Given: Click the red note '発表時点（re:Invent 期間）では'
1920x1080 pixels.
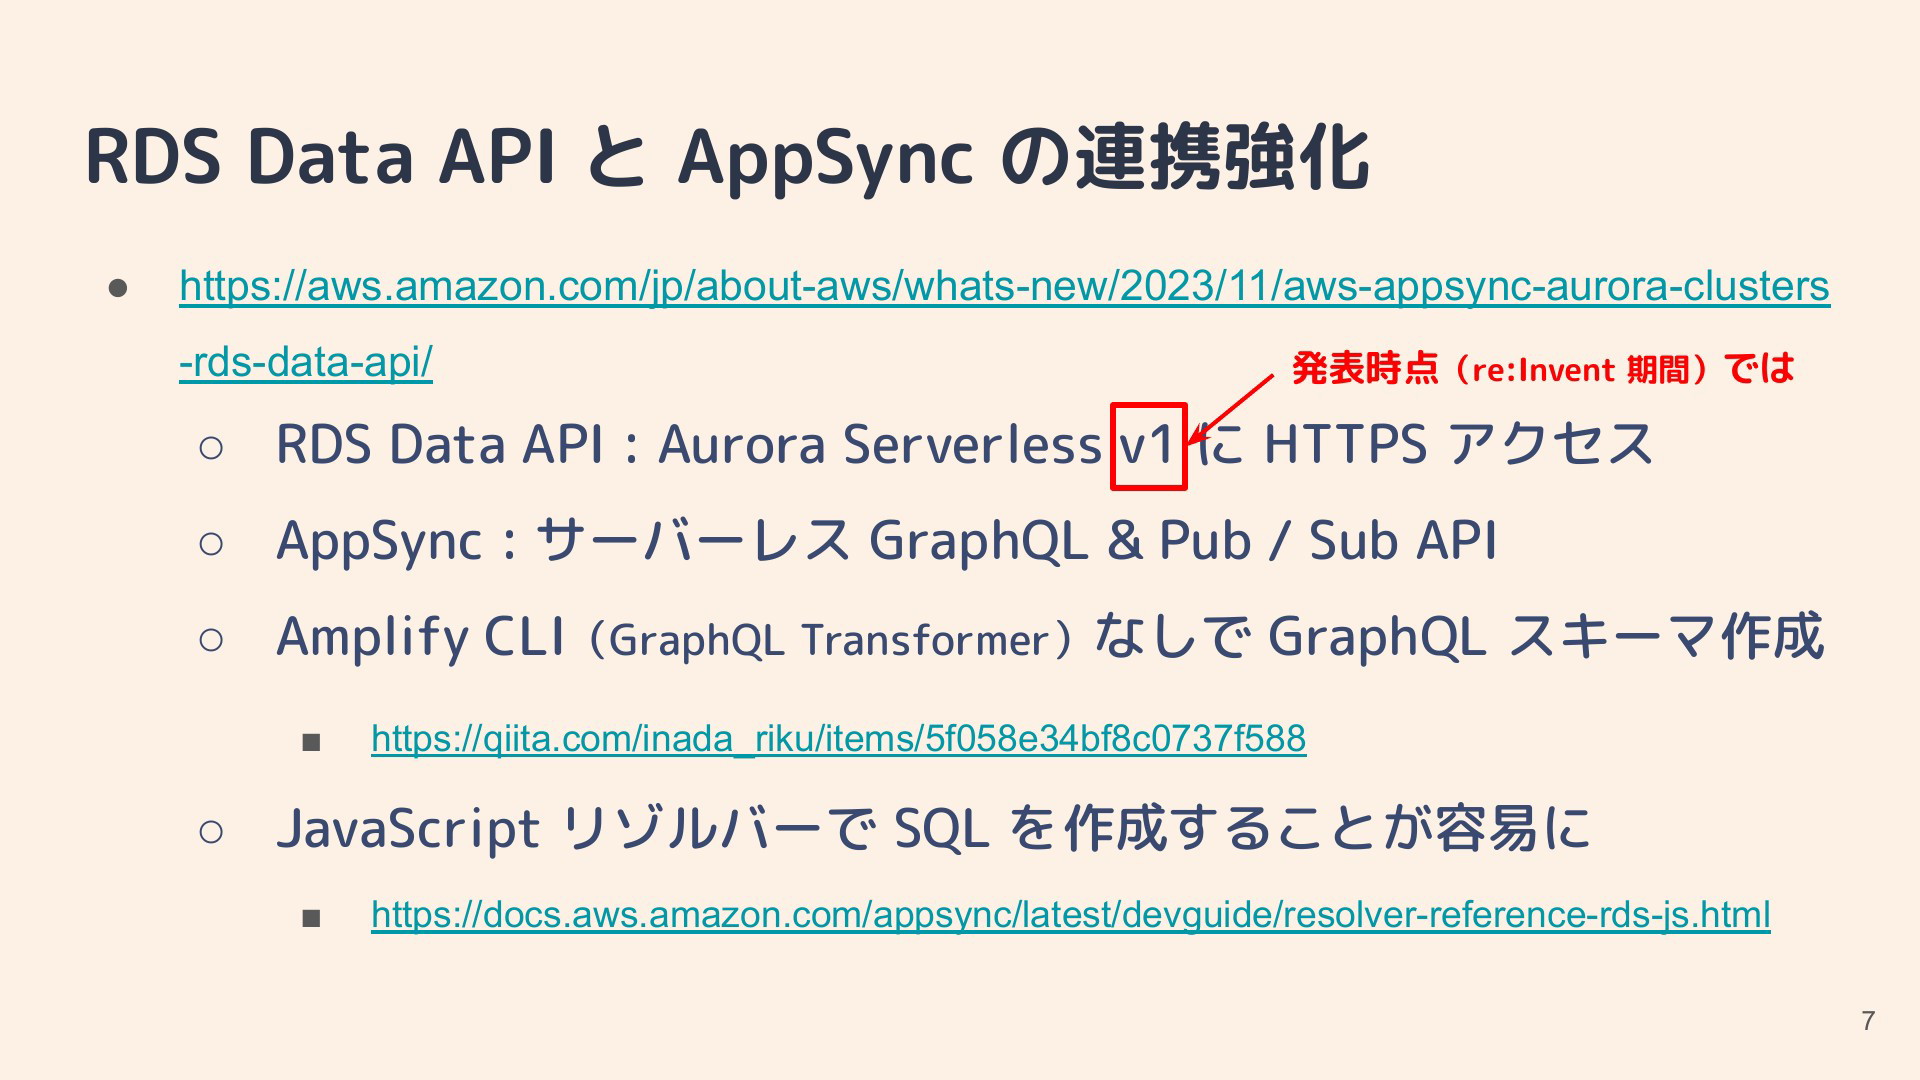Looking at the screenshot, I should (x=1543, y=369).
